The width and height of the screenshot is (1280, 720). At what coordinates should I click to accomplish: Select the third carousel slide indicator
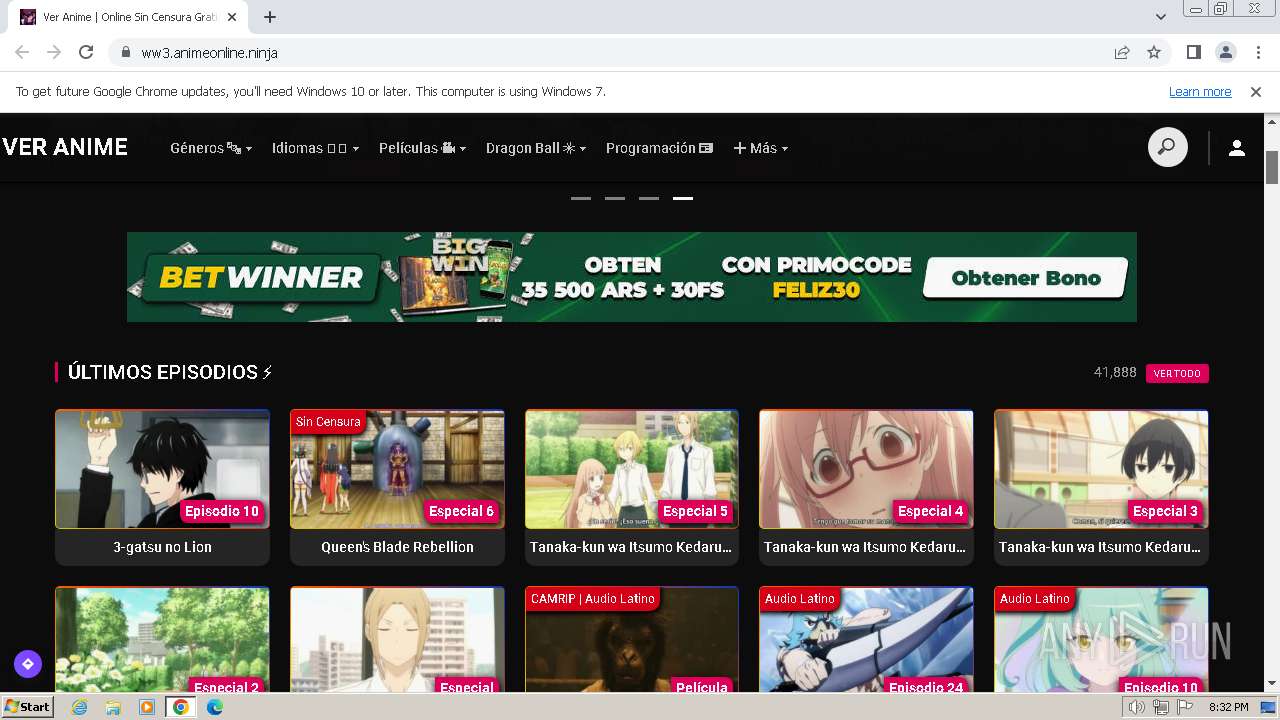[649, 198]
